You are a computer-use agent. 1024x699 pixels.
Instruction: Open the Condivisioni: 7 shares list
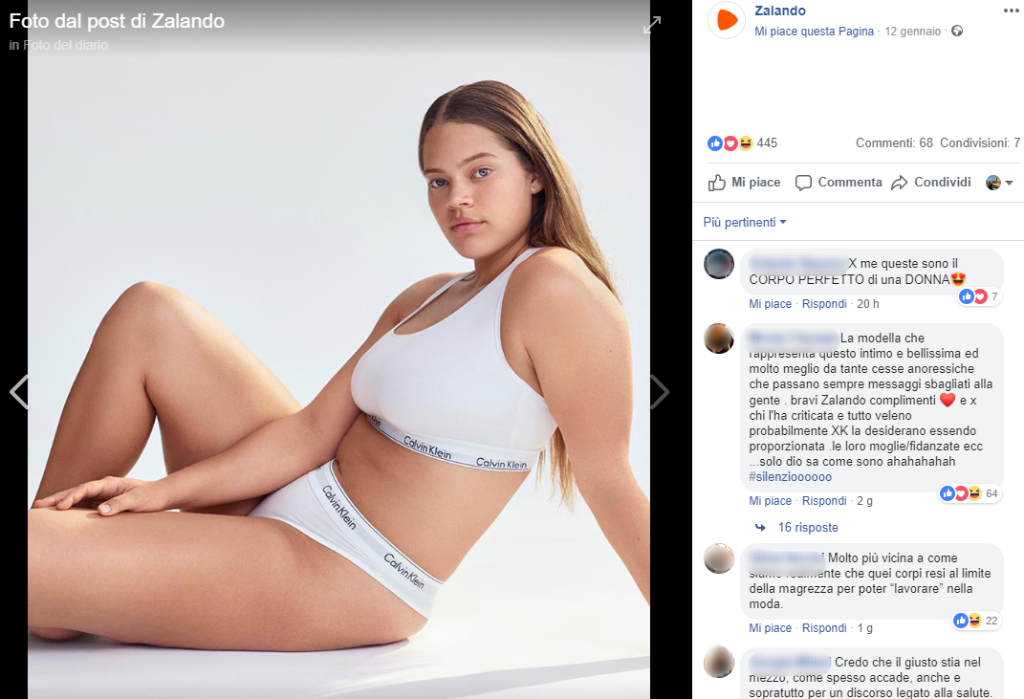(x=980, y=143)
